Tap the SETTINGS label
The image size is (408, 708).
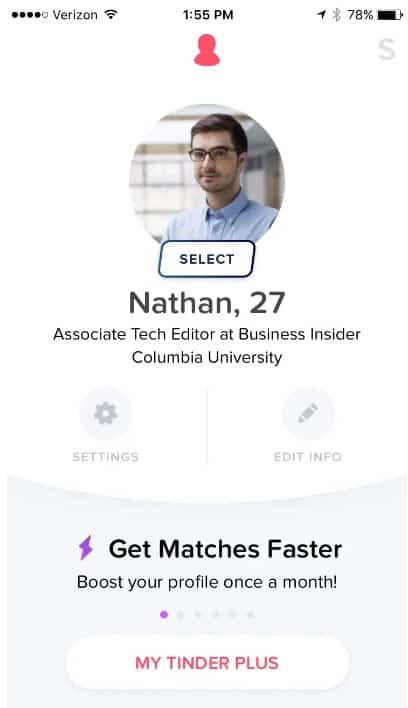tap(106, 457)
